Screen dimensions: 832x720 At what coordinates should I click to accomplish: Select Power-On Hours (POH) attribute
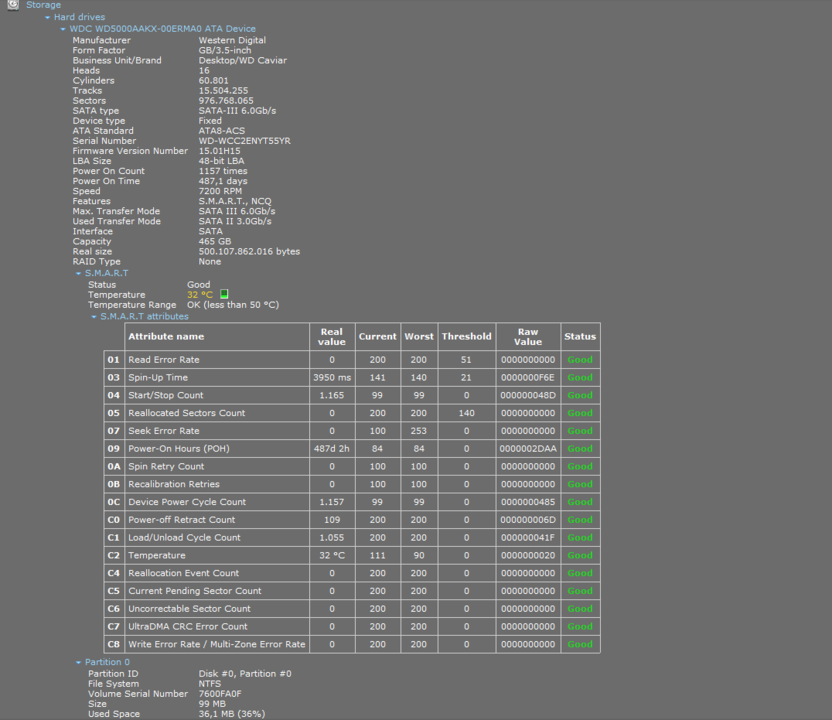pos(179,449)
